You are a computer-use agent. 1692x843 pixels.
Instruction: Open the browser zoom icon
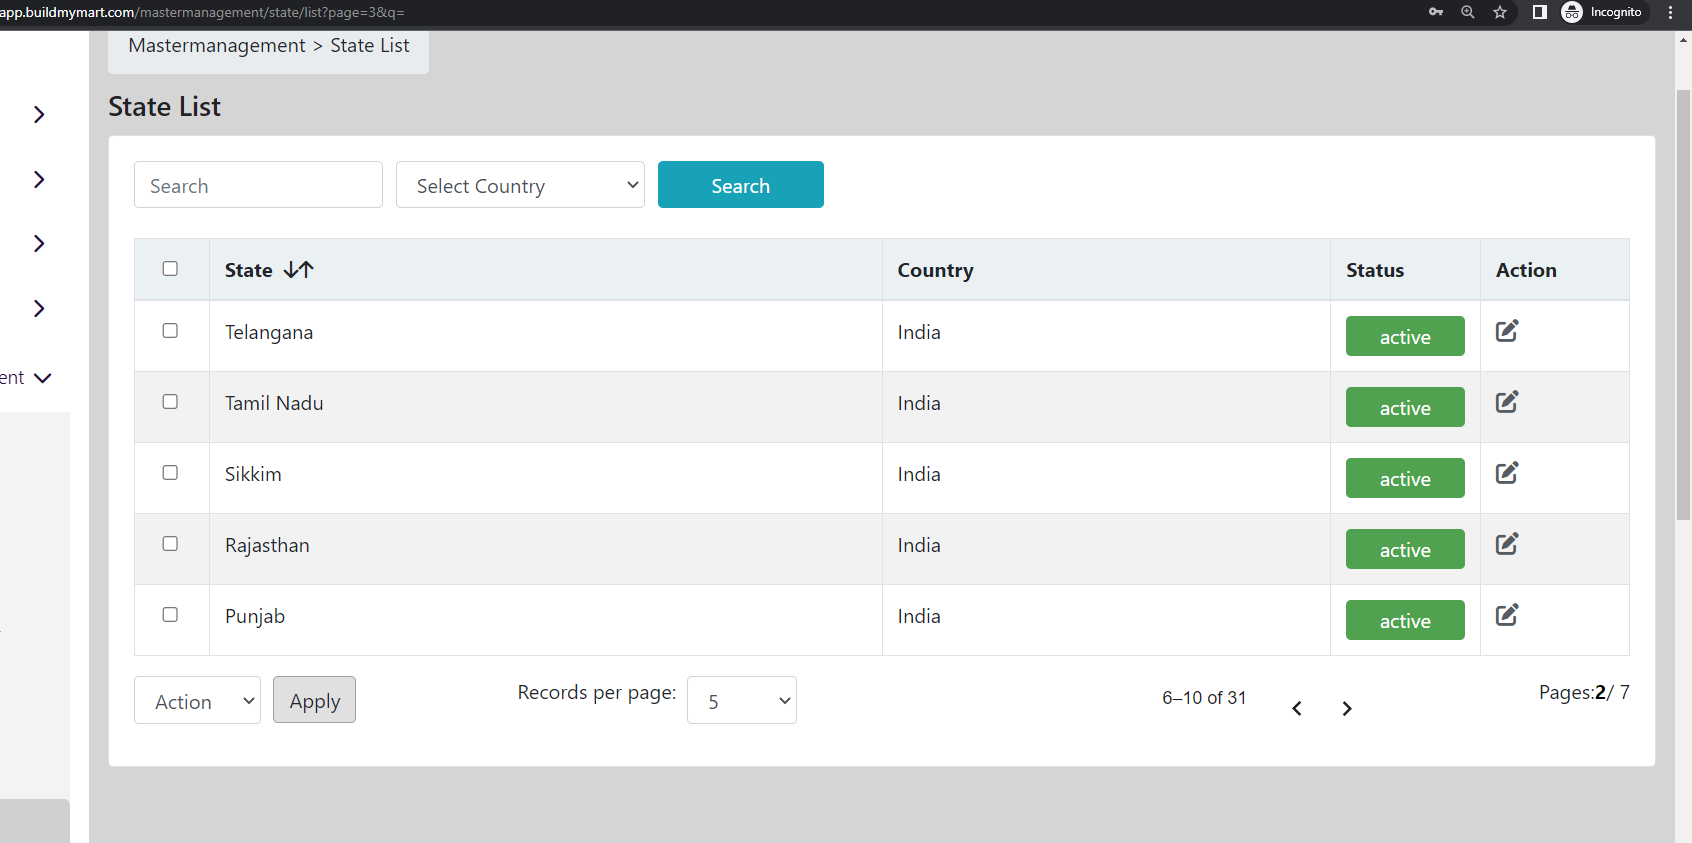[1468, 12]
